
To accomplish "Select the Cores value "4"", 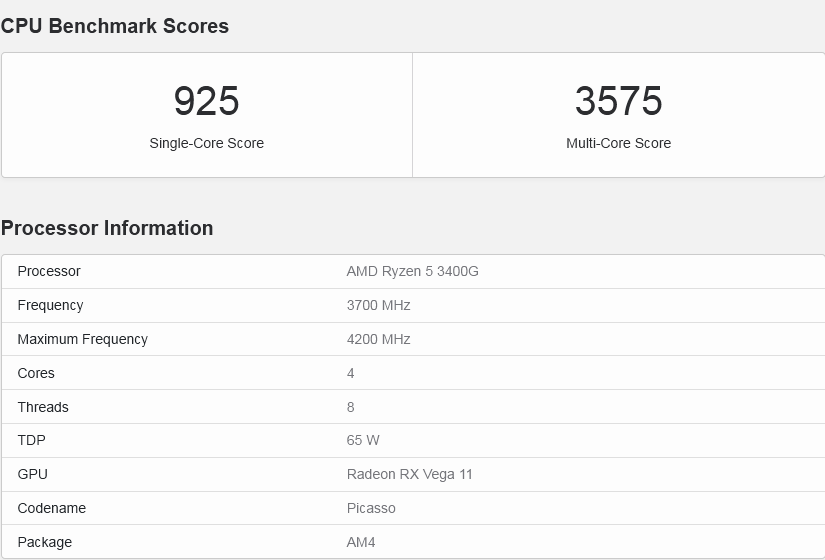I will click(350, 373).
